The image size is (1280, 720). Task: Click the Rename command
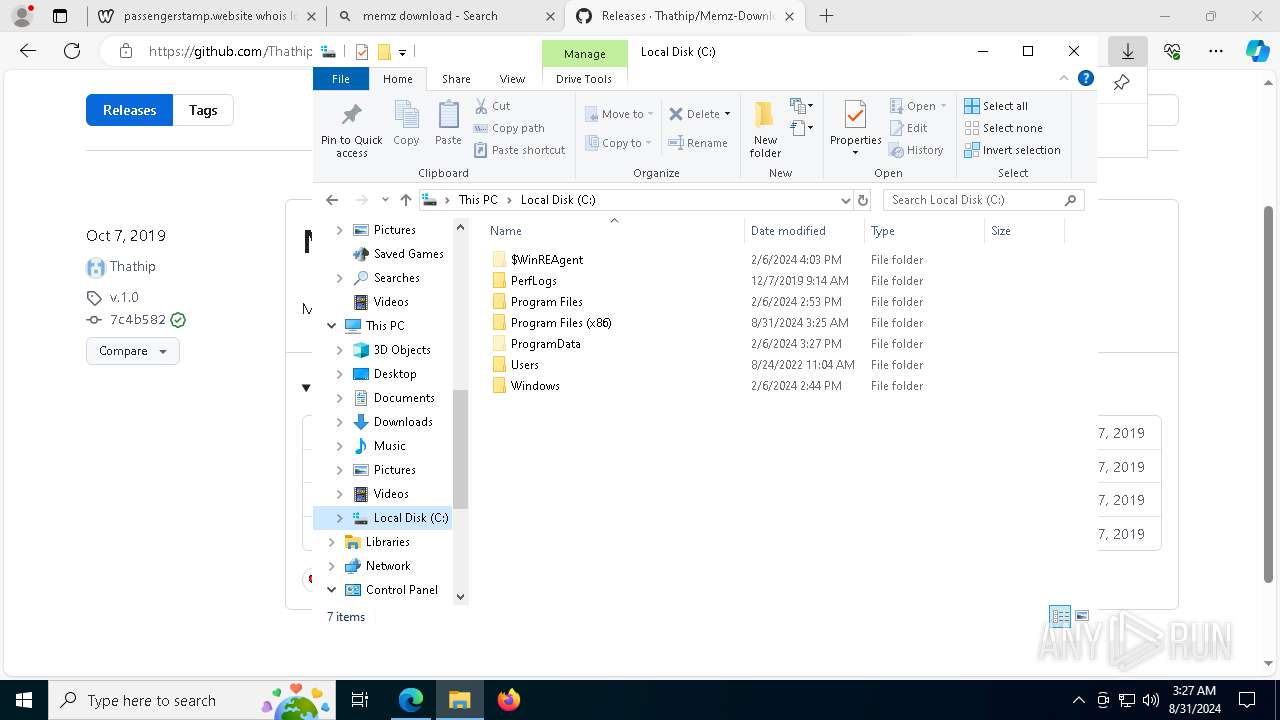(698, 143)
